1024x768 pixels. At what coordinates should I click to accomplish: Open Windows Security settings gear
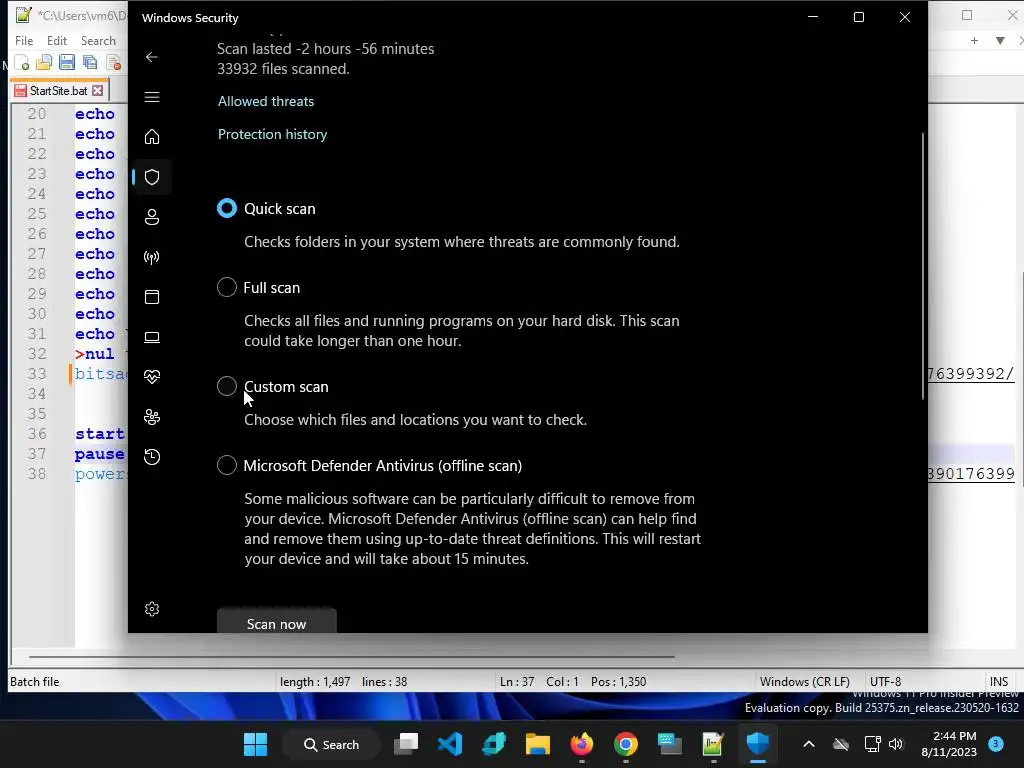[x=152, y=609]
